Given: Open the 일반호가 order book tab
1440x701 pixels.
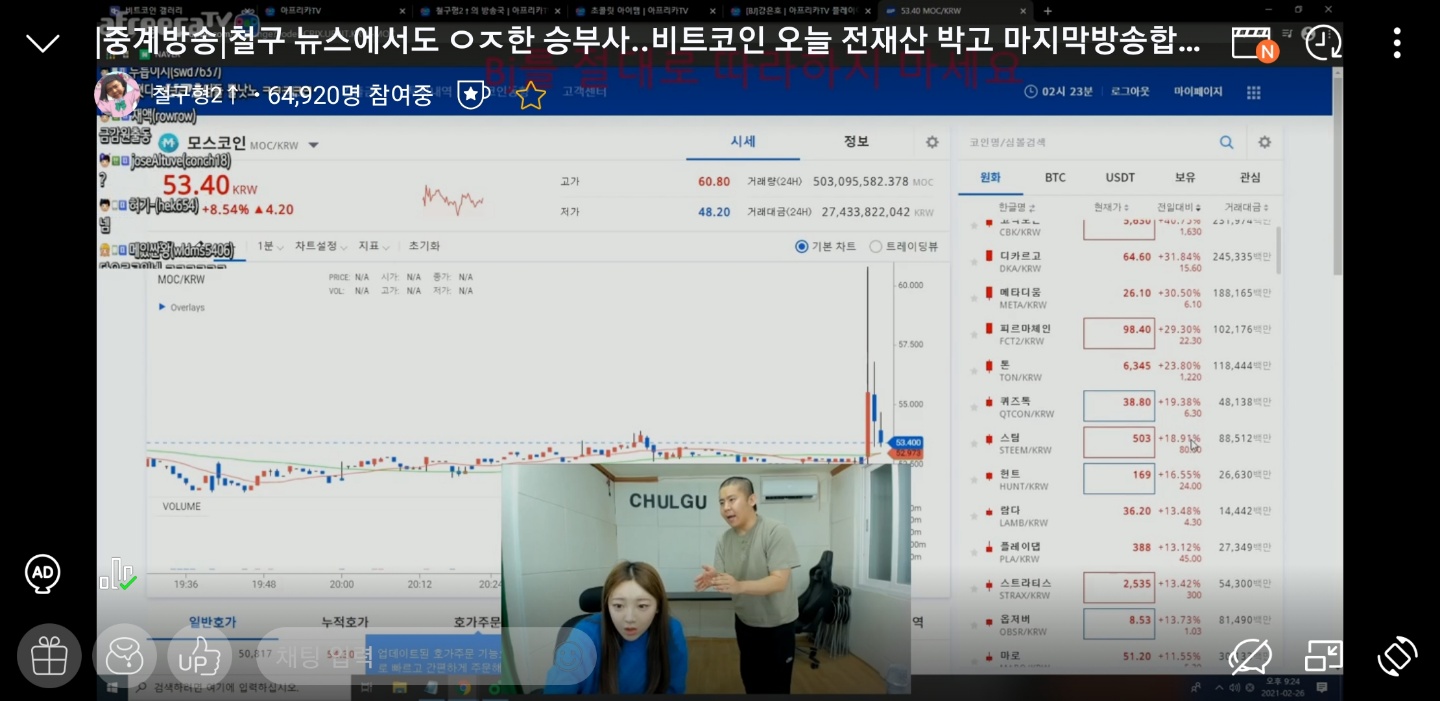Looking at the screenshot, I should click(213, 622).
